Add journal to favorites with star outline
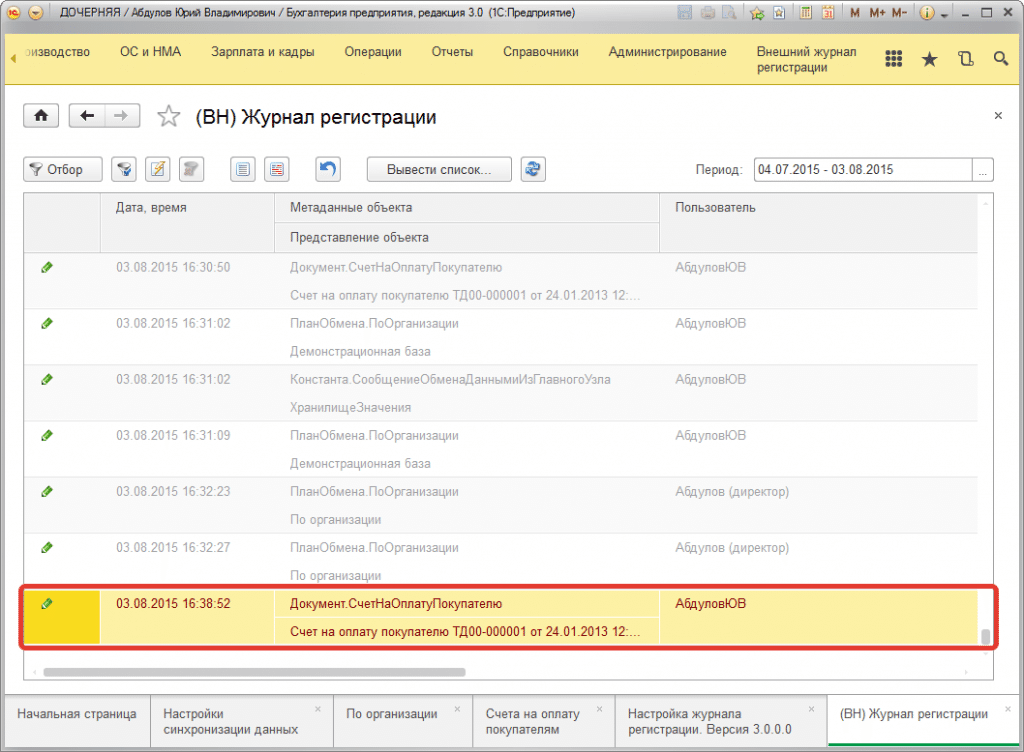Viewport: 1024px width, 752px height. (x=169, y=117)
